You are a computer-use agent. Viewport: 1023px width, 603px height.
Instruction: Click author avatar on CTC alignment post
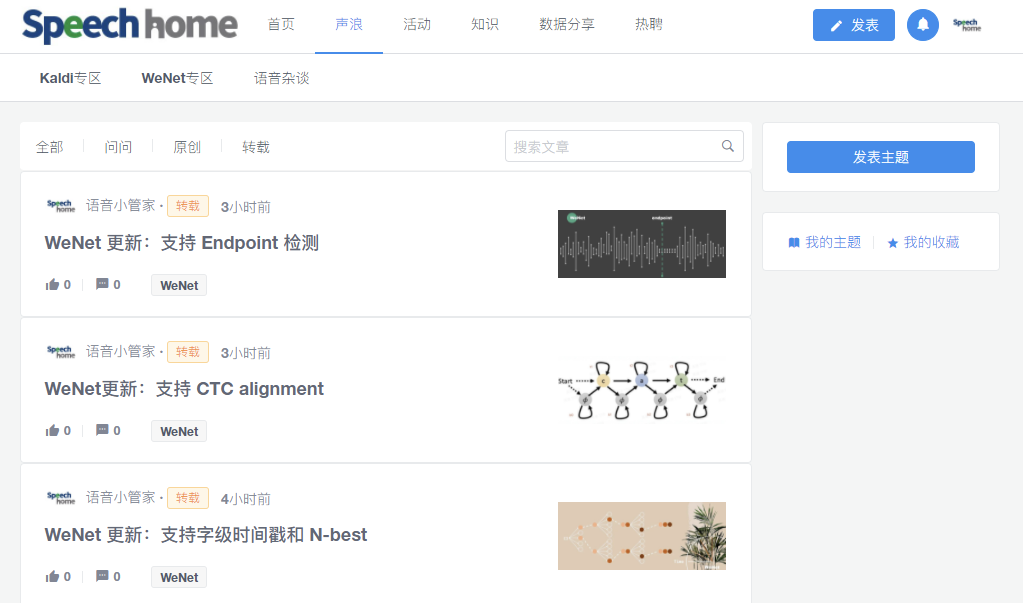[x=61, y=352]
